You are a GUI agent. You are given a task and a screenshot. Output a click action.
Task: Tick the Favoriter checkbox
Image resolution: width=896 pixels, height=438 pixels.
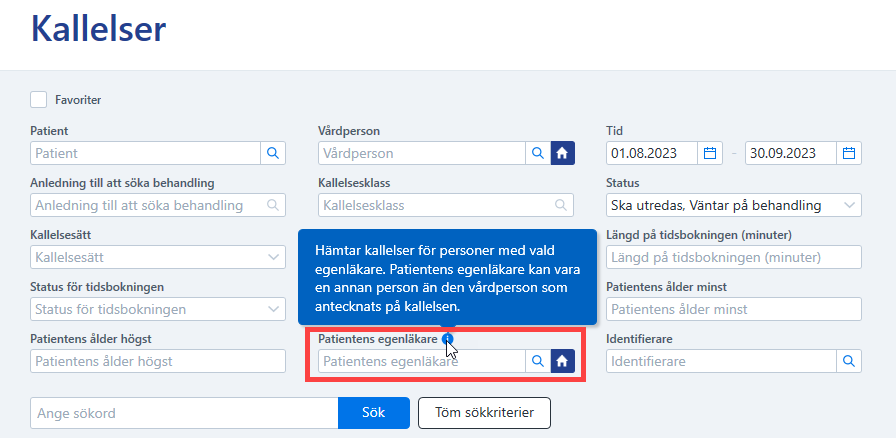39,99
